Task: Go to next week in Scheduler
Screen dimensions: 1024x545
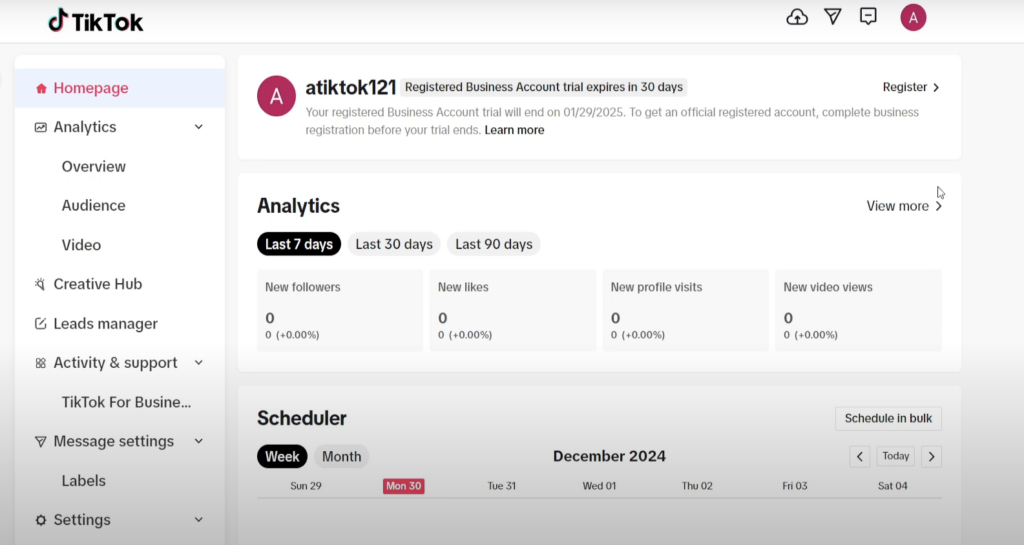Action: [932, 456]
